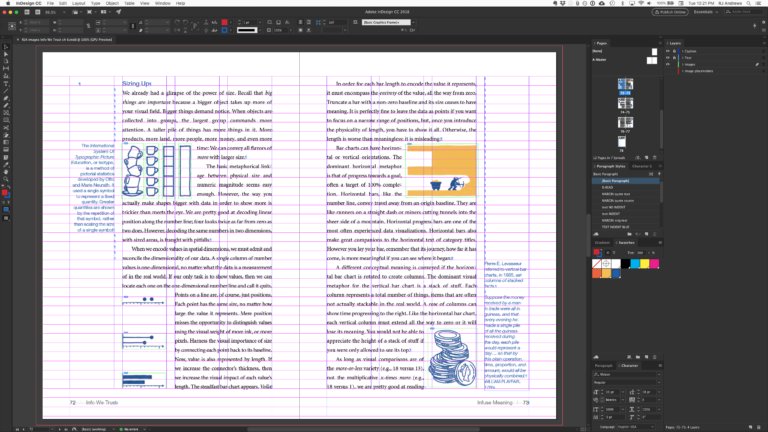Viewport: 768px width, 432px height.
Task: Unlock the Text layer
Action: coord(674,58)
